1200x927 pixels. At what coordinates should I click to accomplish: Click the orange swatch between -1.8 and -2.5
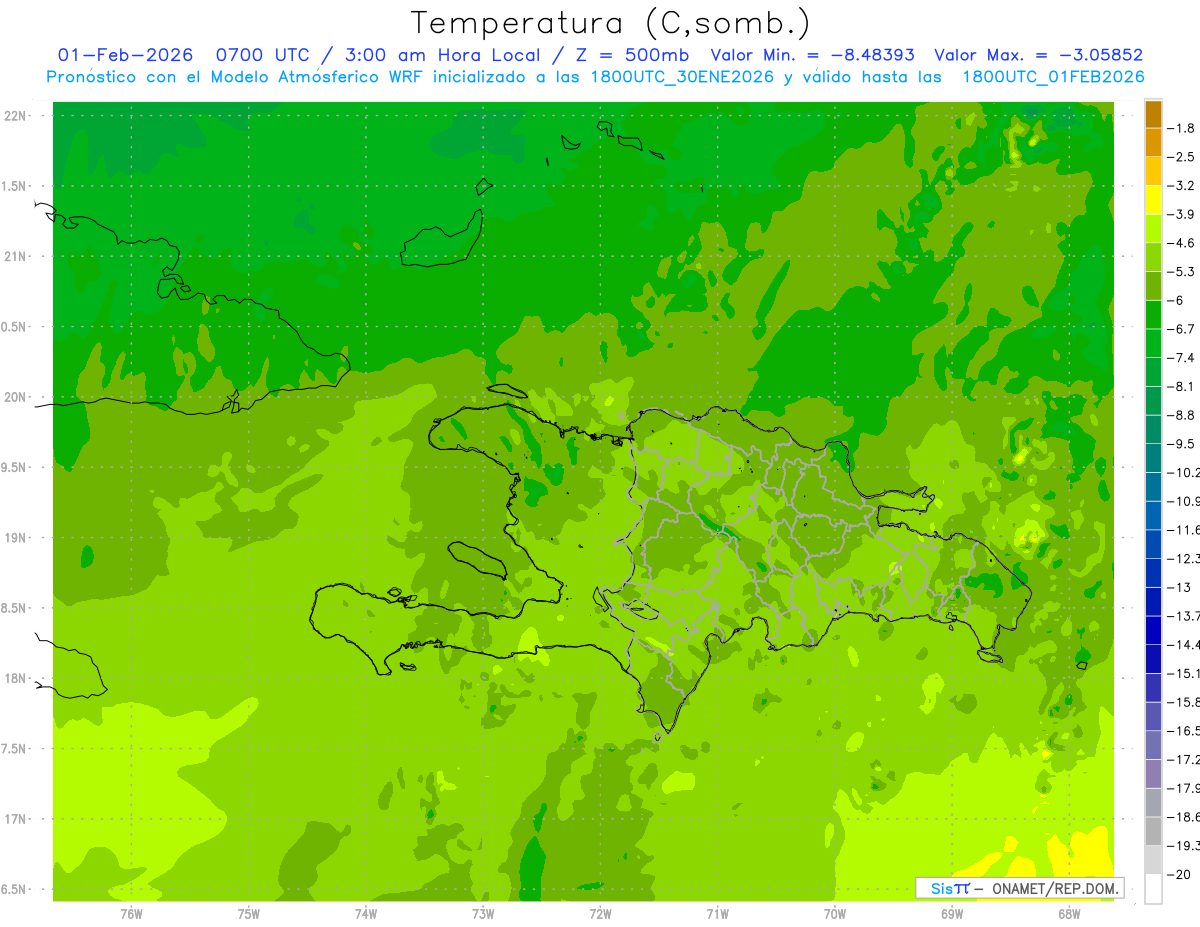click(x=1153, y=142)
